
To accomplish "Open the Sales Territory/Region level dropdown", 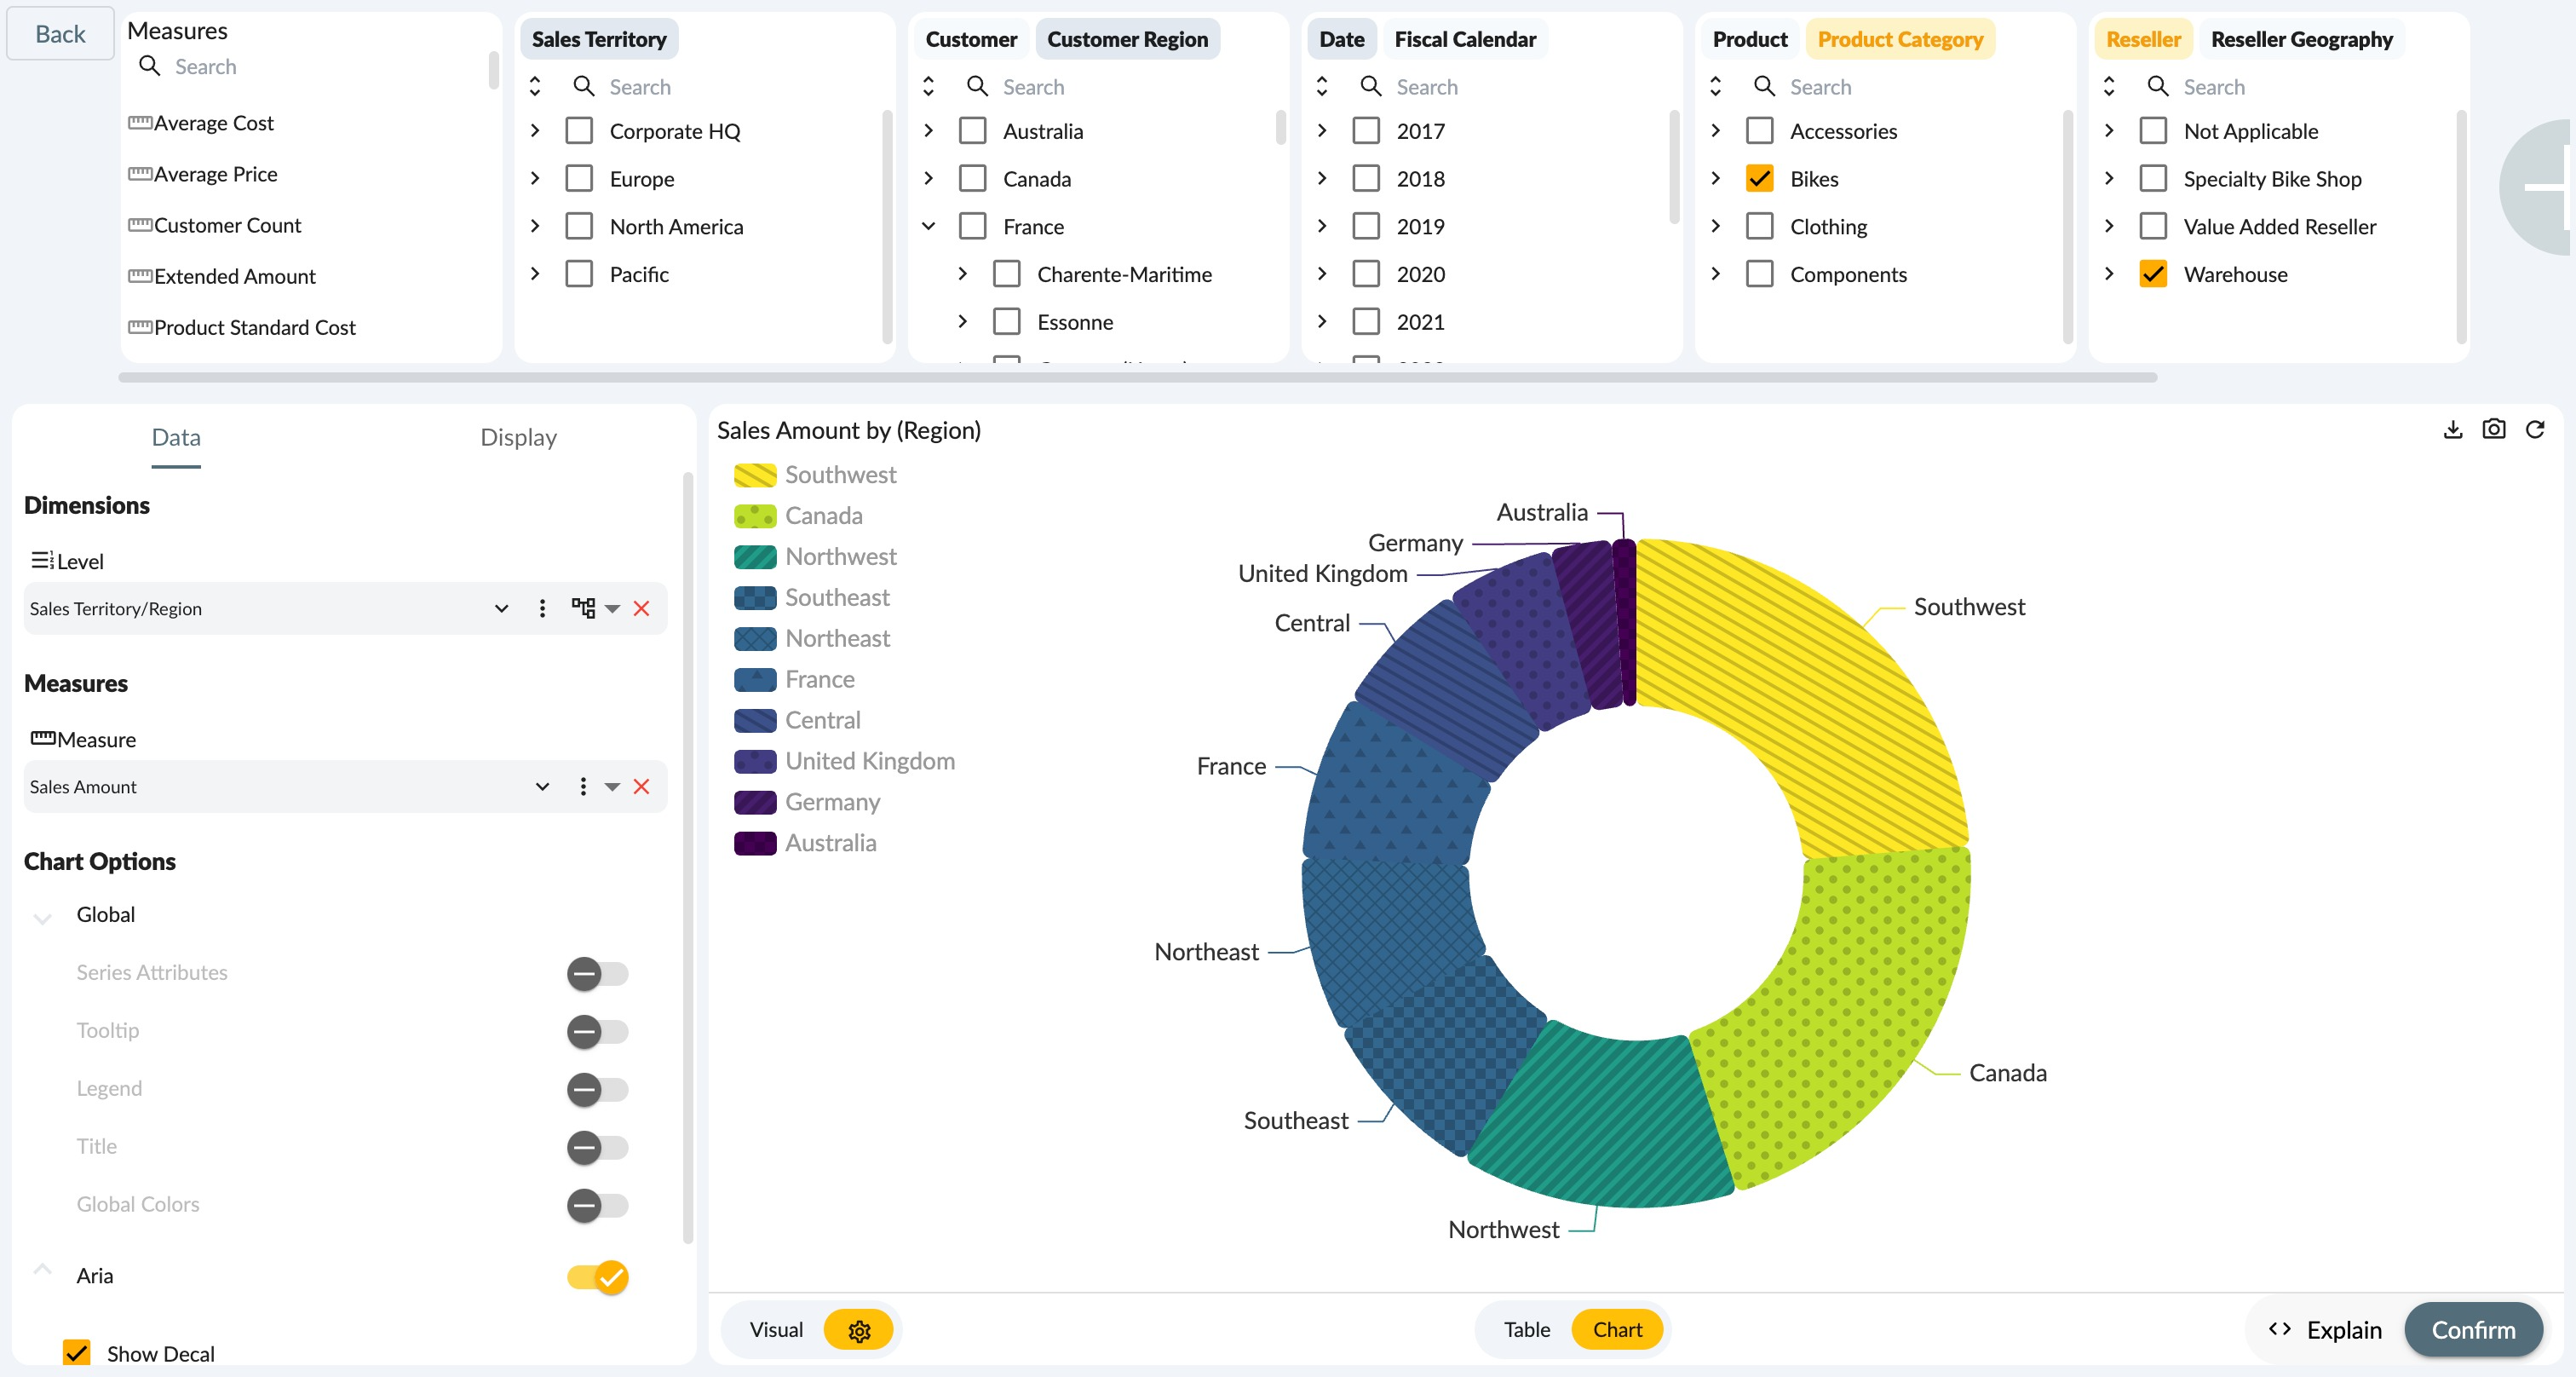I will (501, 608).
